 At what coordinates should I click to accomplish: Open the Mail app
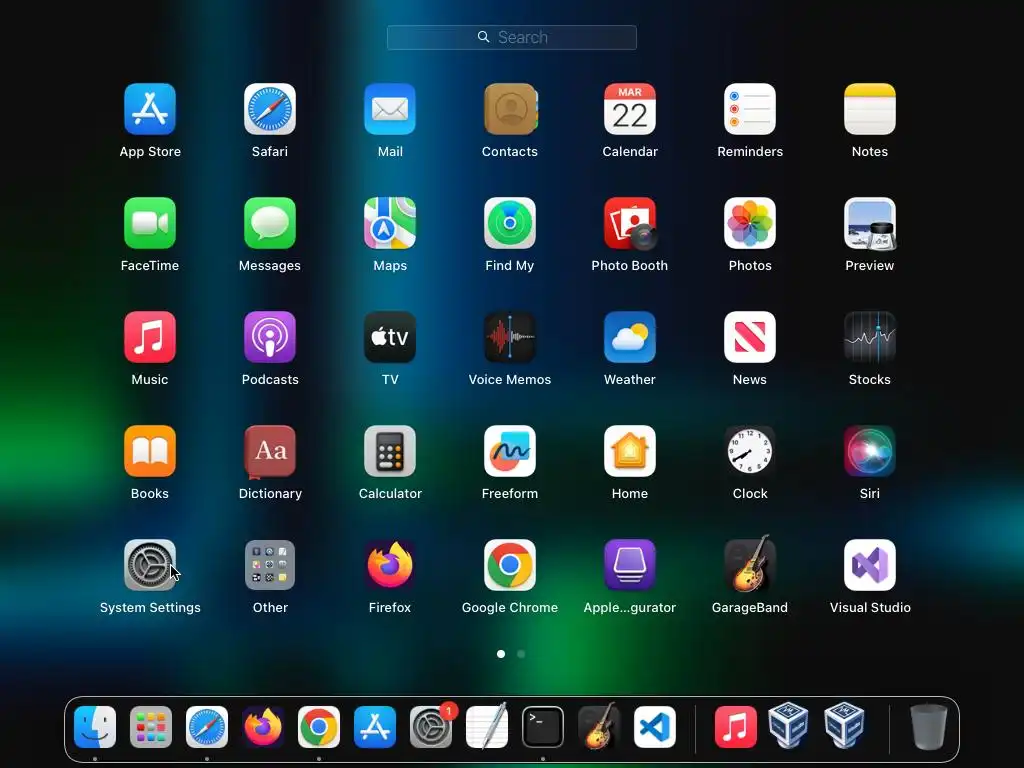click(x=390, y=109)
